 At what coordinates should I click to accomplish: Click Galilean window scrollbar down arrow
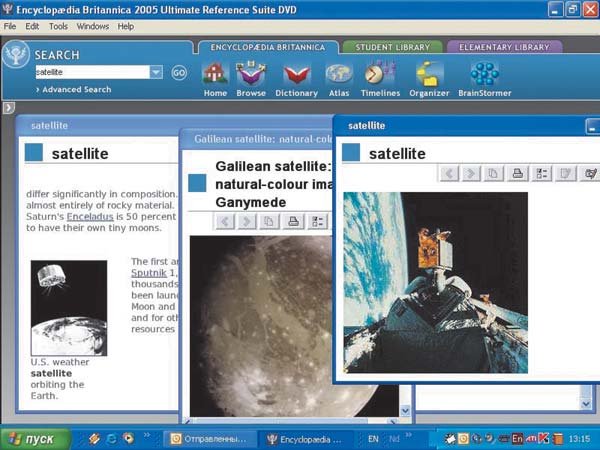(405, 411)
